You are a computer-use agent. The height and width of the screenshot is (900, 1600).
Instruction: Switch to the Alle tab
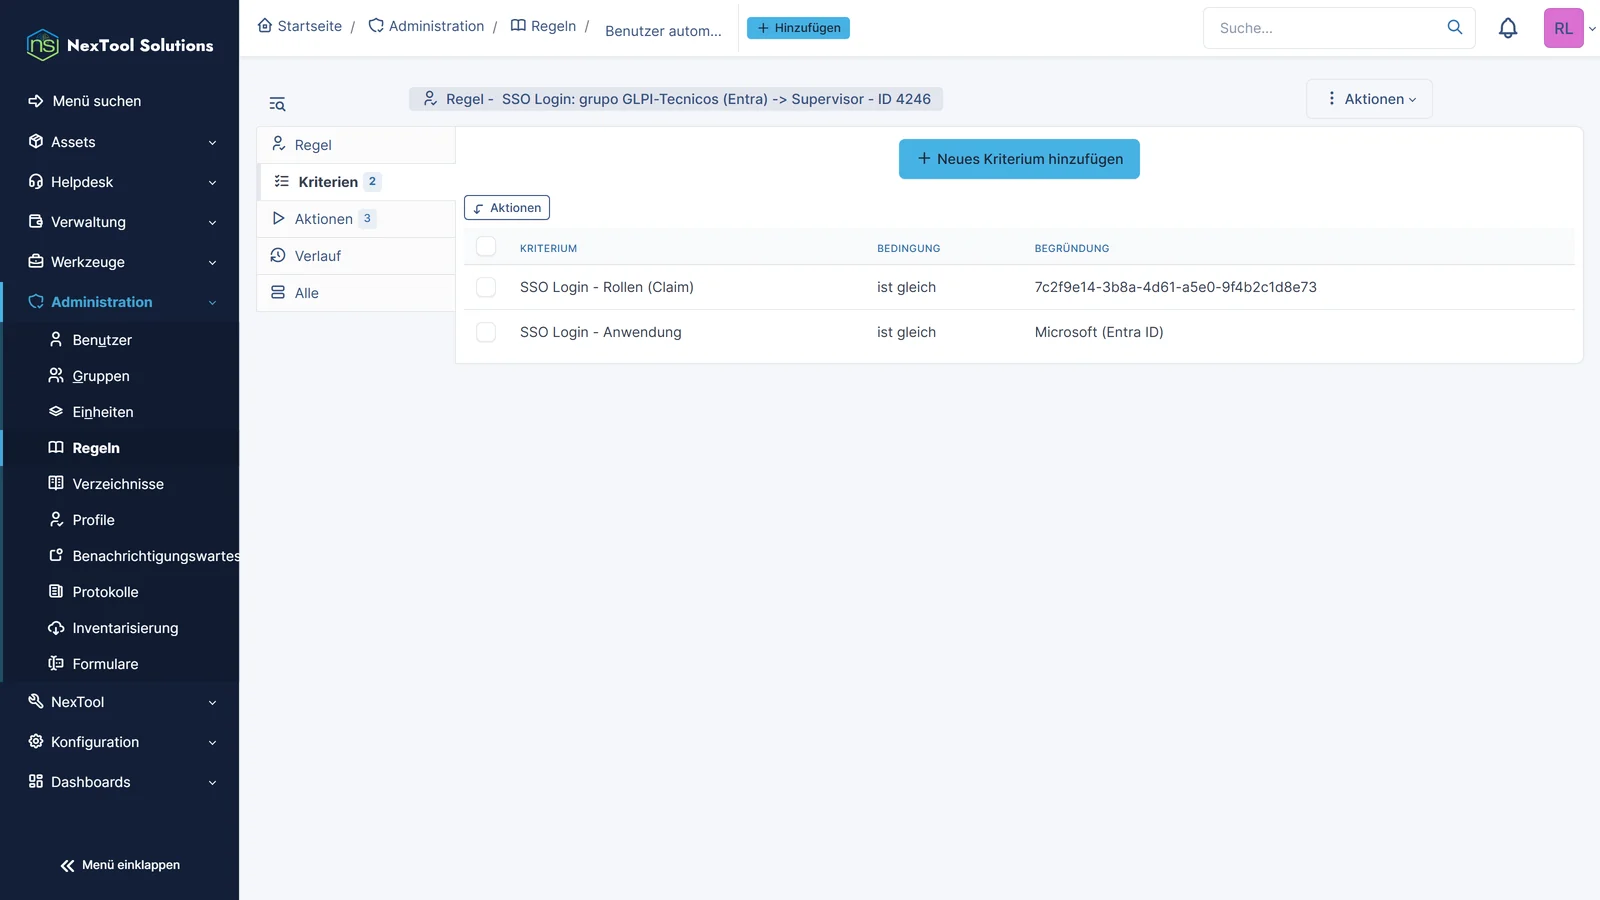point(356,293)
